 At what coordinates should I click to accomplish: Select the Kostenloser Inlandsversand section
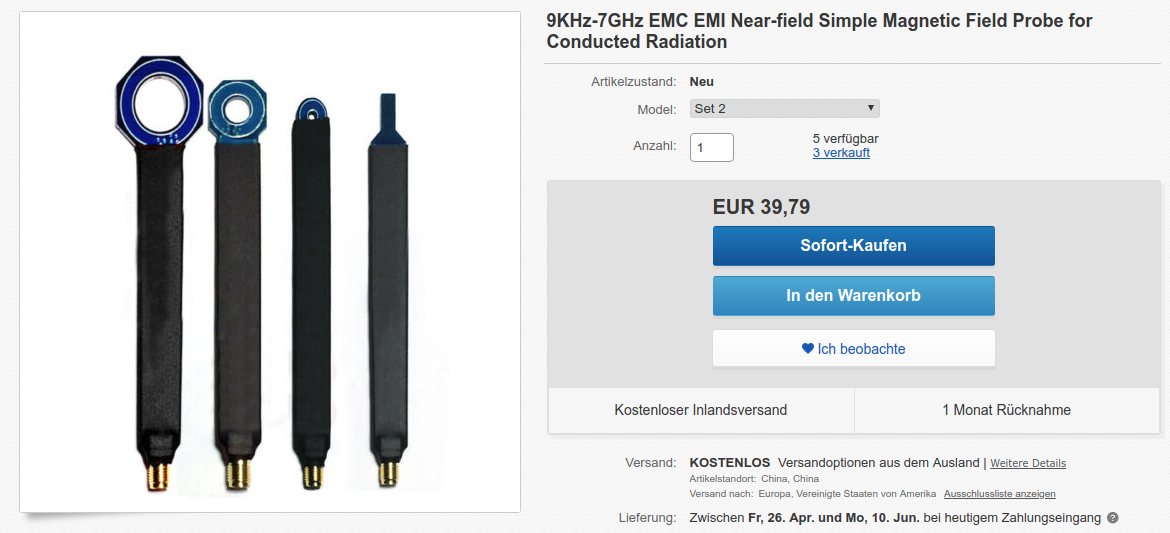(x=700, y=410)
